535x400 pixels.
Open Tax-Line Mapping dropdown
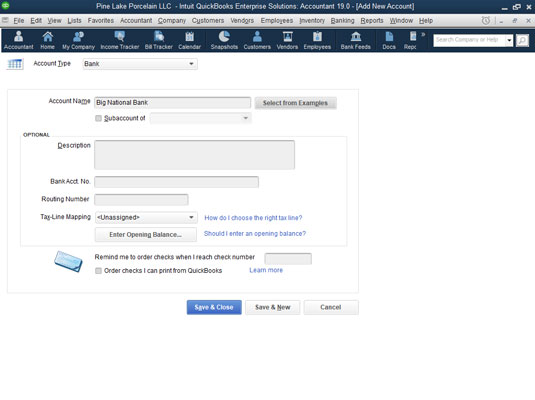146,217
